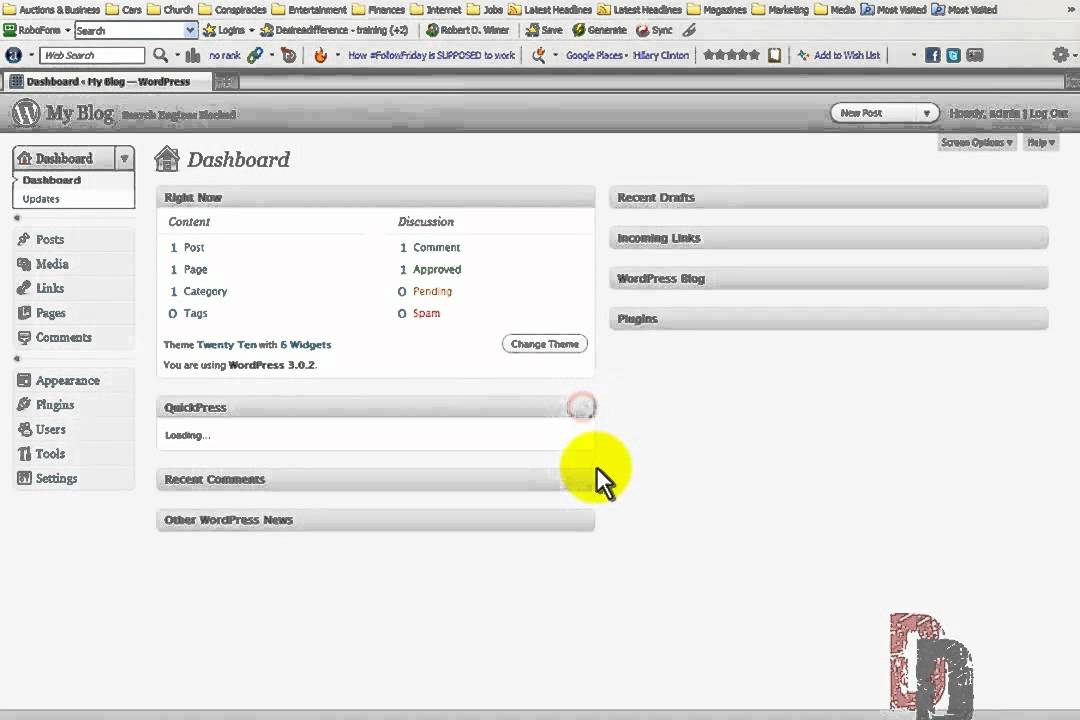Screen dimensions: 1080x720
Task: Click the magnifier search icon in the toolbar
Action: pos(160,55)
